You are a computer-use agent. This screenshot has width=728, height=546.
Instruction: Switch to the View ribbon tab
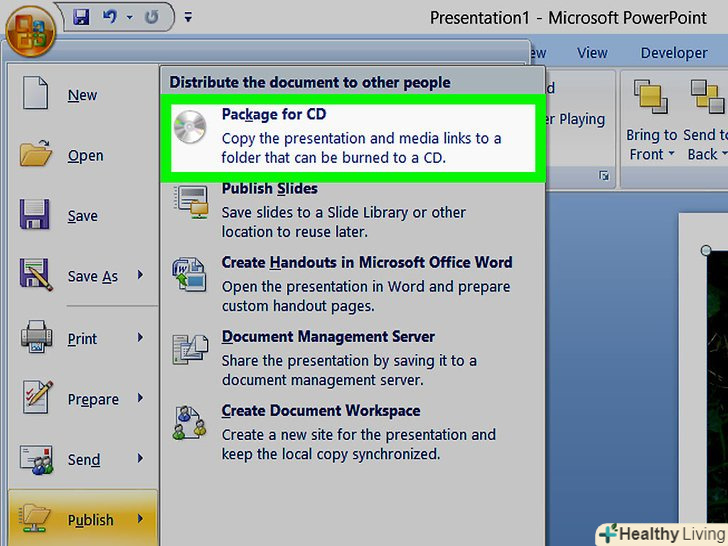click(x=592, y=53)
